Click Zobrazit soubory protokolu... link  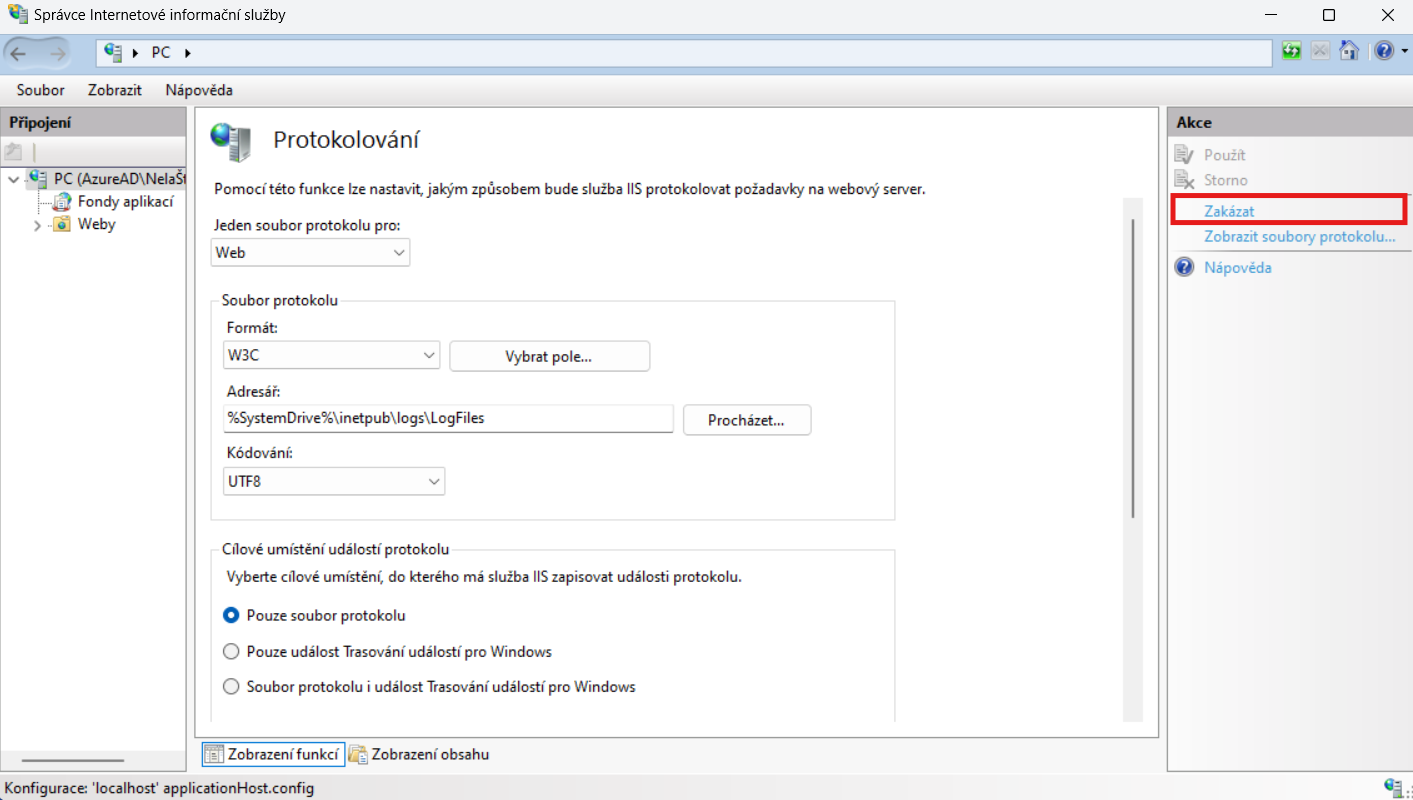[x=1299, y=236]
